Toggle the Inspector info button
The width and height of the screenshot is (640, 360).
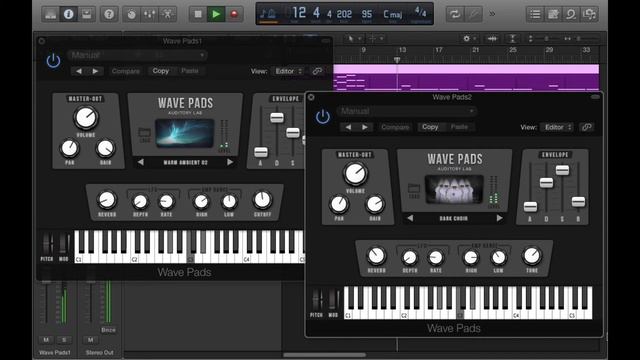coord(69,14)
